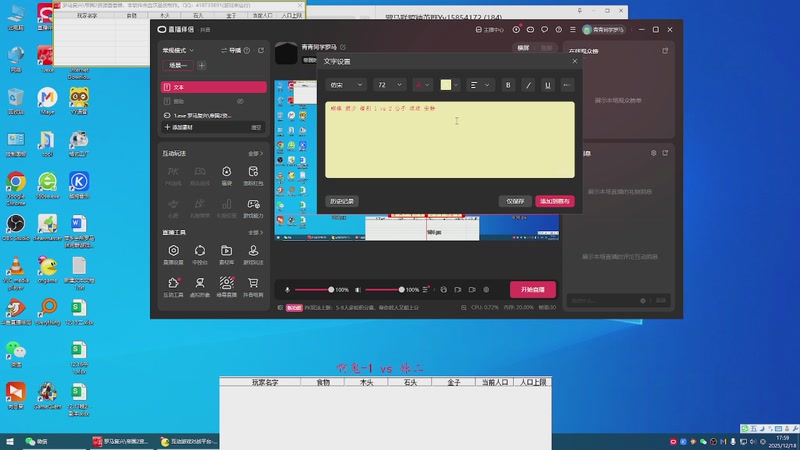
Task: Open the 绿幕直播 green screen icon
Action: (227, 287)
